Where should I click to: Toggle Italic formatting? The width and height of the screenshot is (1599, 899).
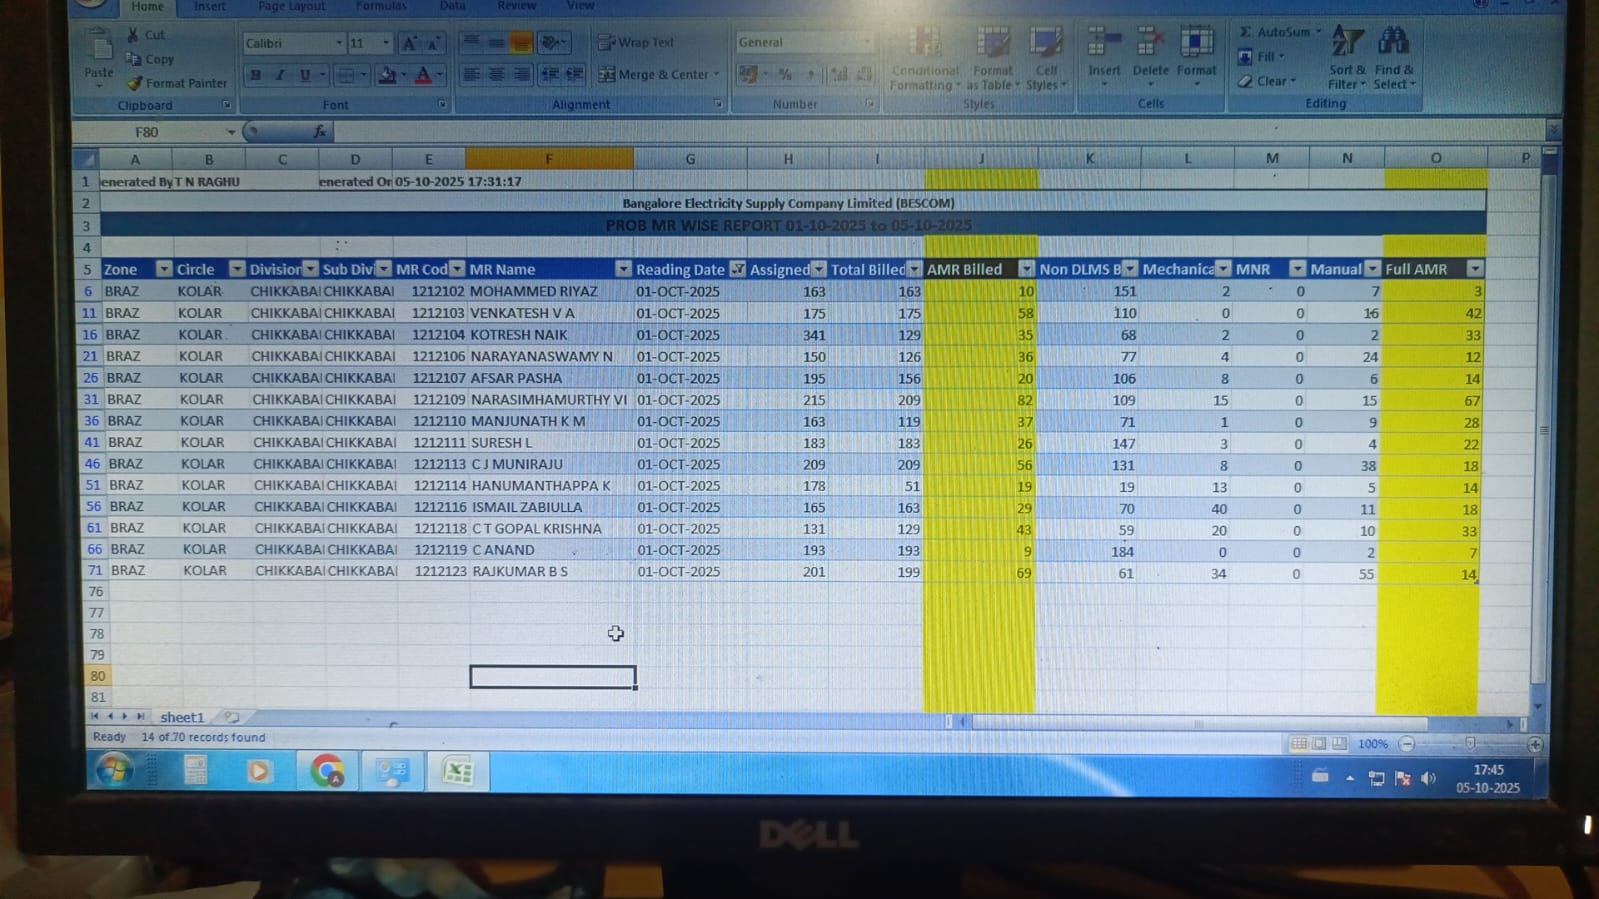[280, 75]
